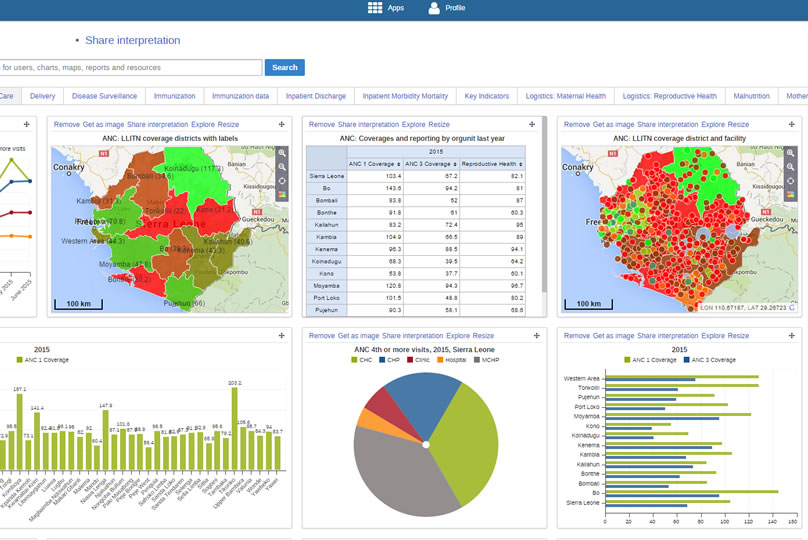Switch to the Immunization dashboard tab
The width and height of the screenshot is (808, 540).
(x=175, y=96)
